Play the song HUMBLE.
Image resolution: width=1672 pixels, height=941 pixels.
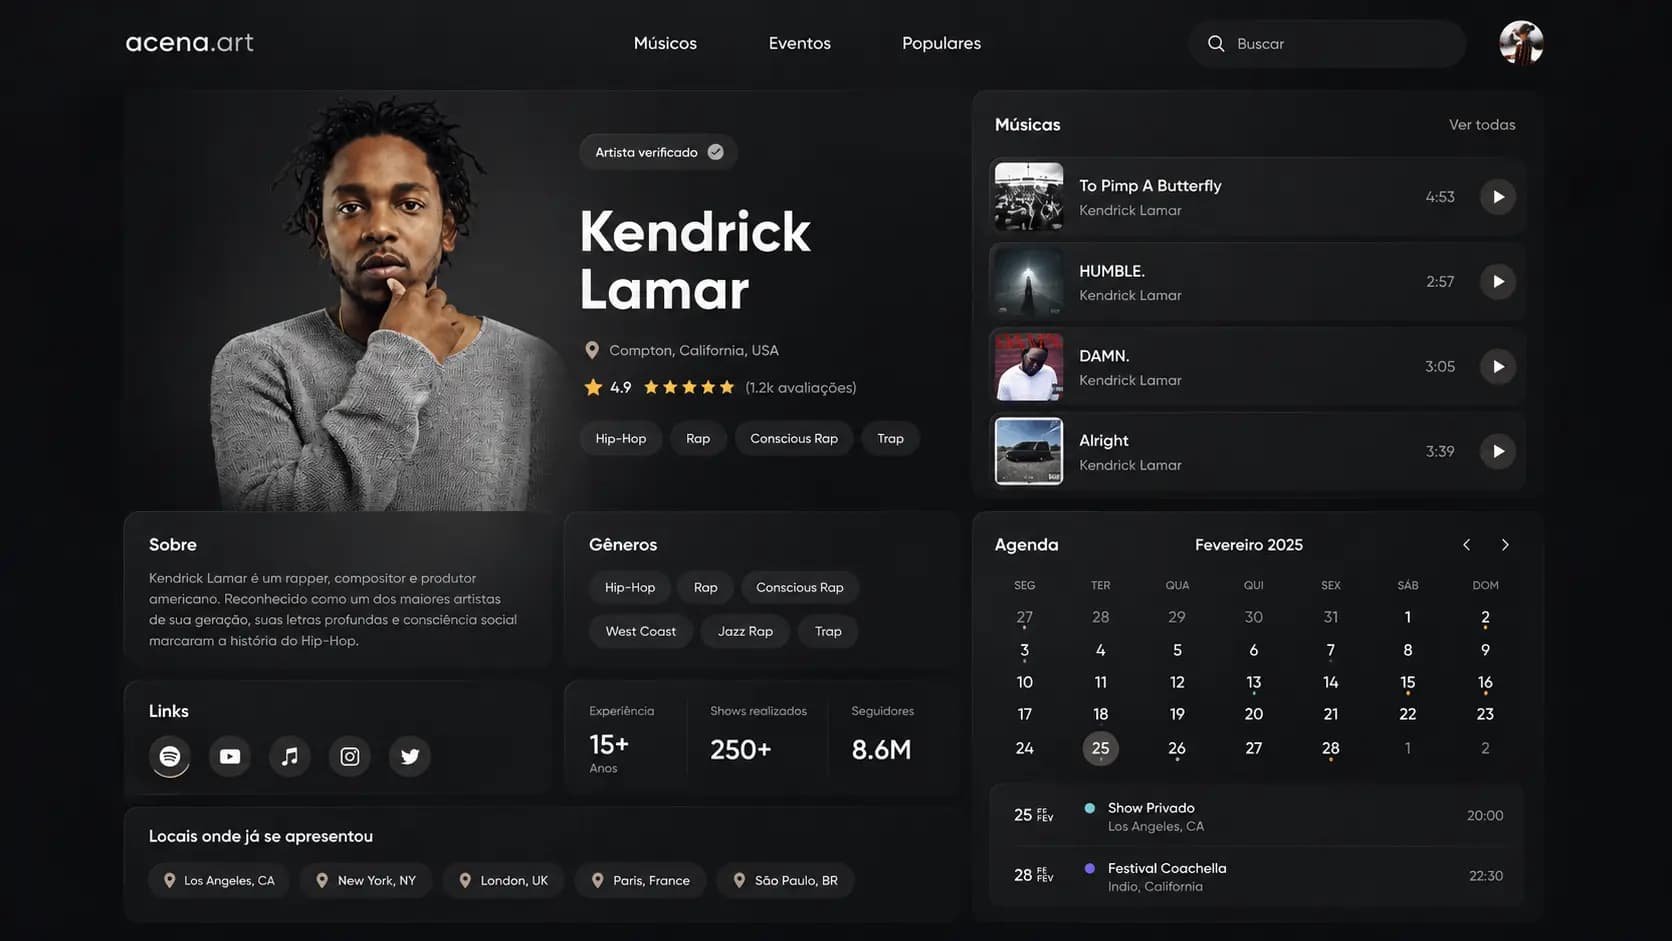coord(1498,282)
